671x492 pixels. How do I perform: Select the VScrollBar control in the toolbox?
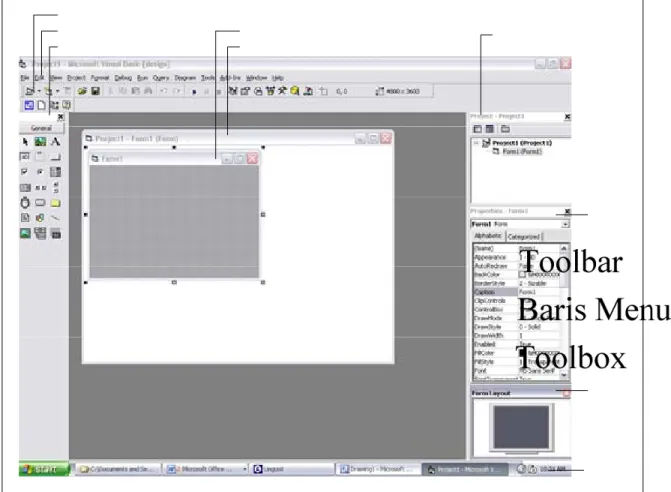click(x=55, y=187)
